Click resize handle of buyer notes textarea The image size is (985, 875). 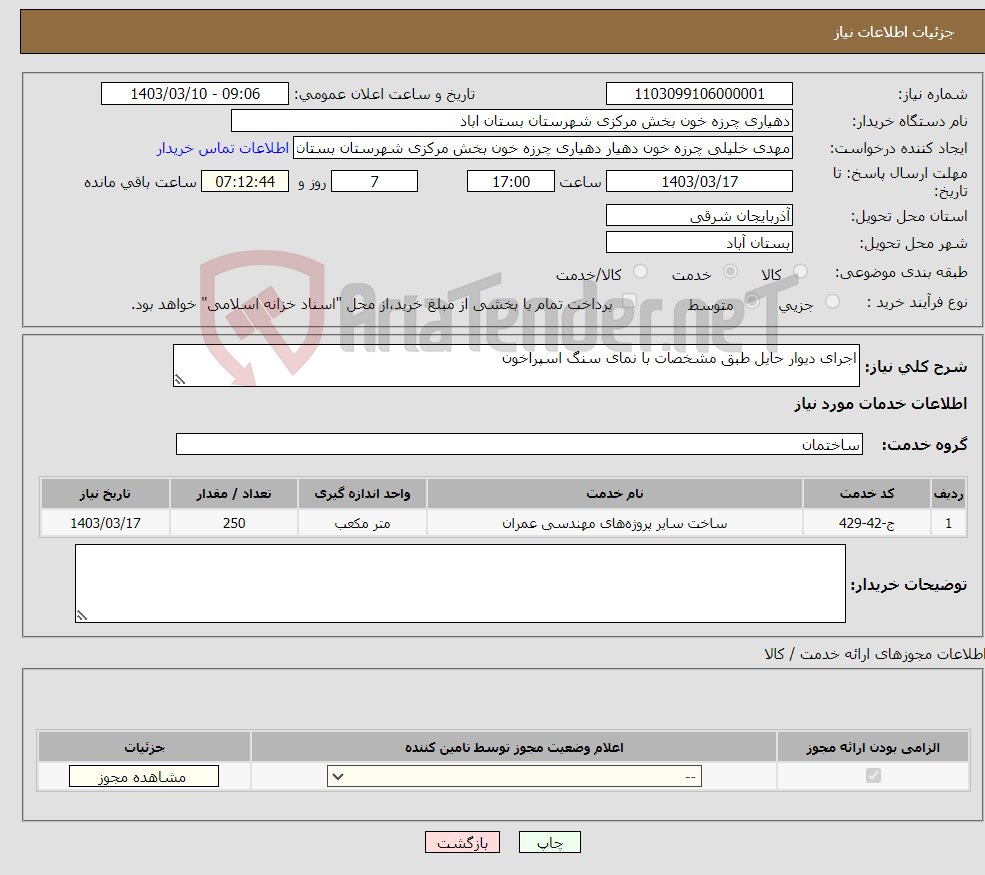tap(82, 616)
